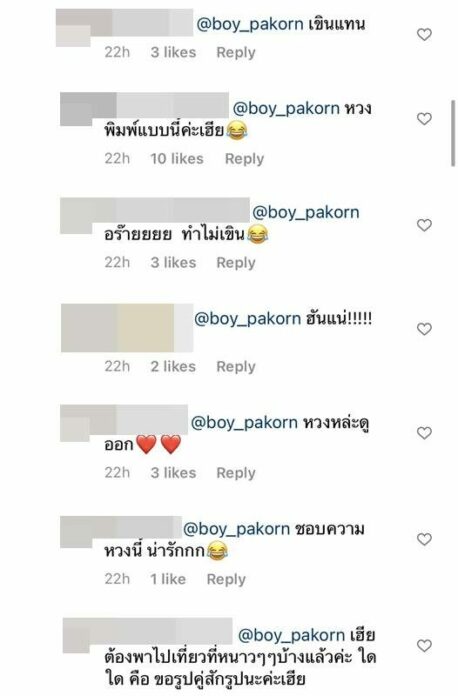Click the vertical scrollbar thumb
Viewport: 458px width, 696px height.
coord(453,133)
